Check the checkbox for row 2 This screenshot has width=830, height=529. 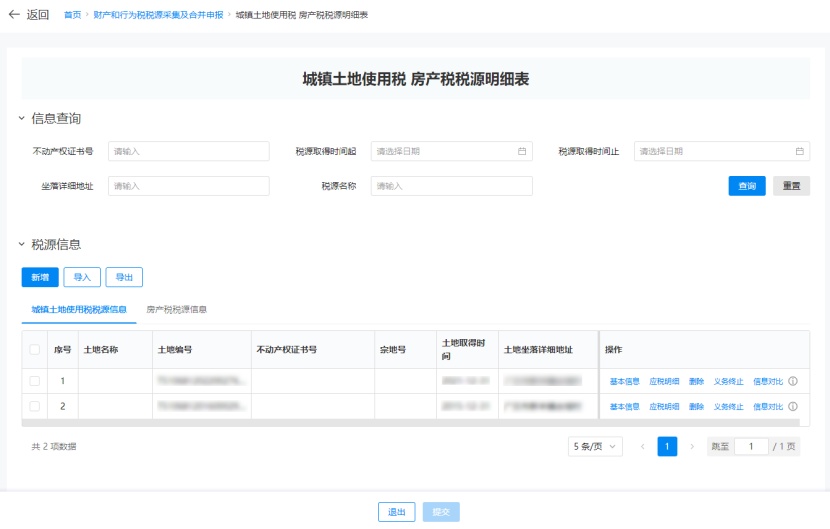tap(35, 407)
